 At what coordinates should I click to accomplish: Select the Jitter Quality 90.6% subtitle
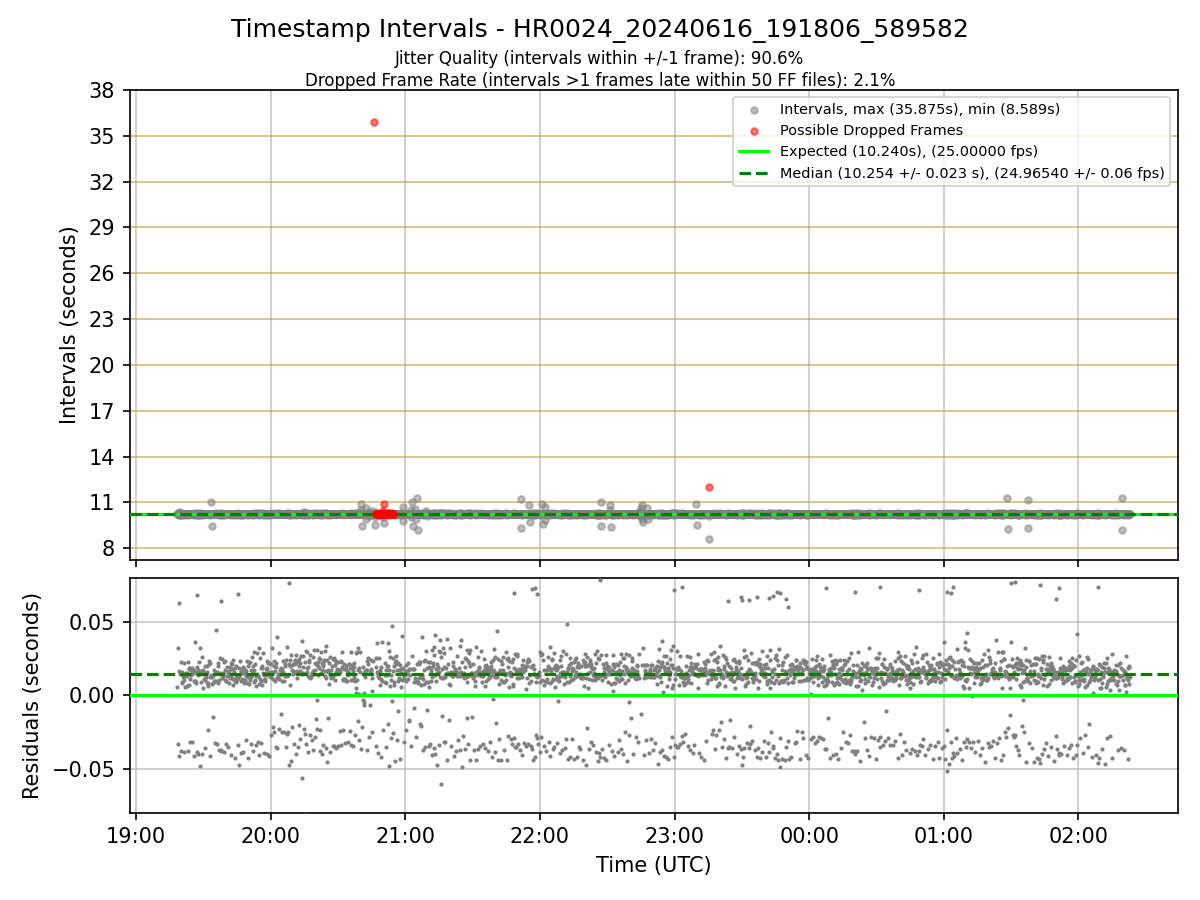pos(599,58)
